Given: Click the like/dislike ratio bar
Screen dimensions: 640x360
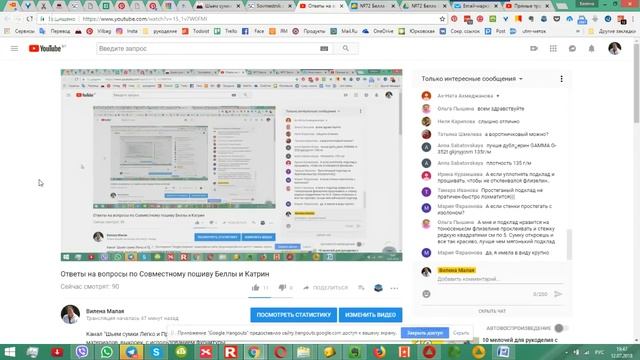Looking at the screenshot, I should point(270,297).
